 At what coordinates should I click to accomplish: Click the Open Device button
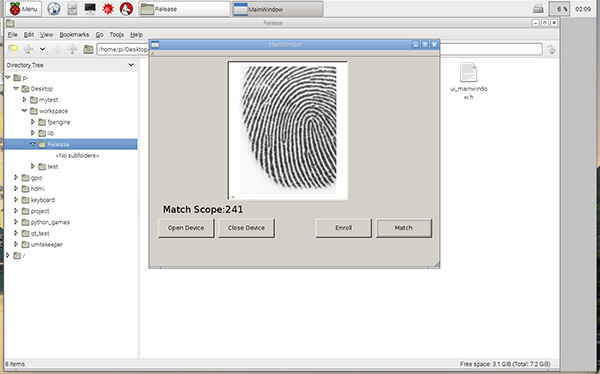pos(186,228)
